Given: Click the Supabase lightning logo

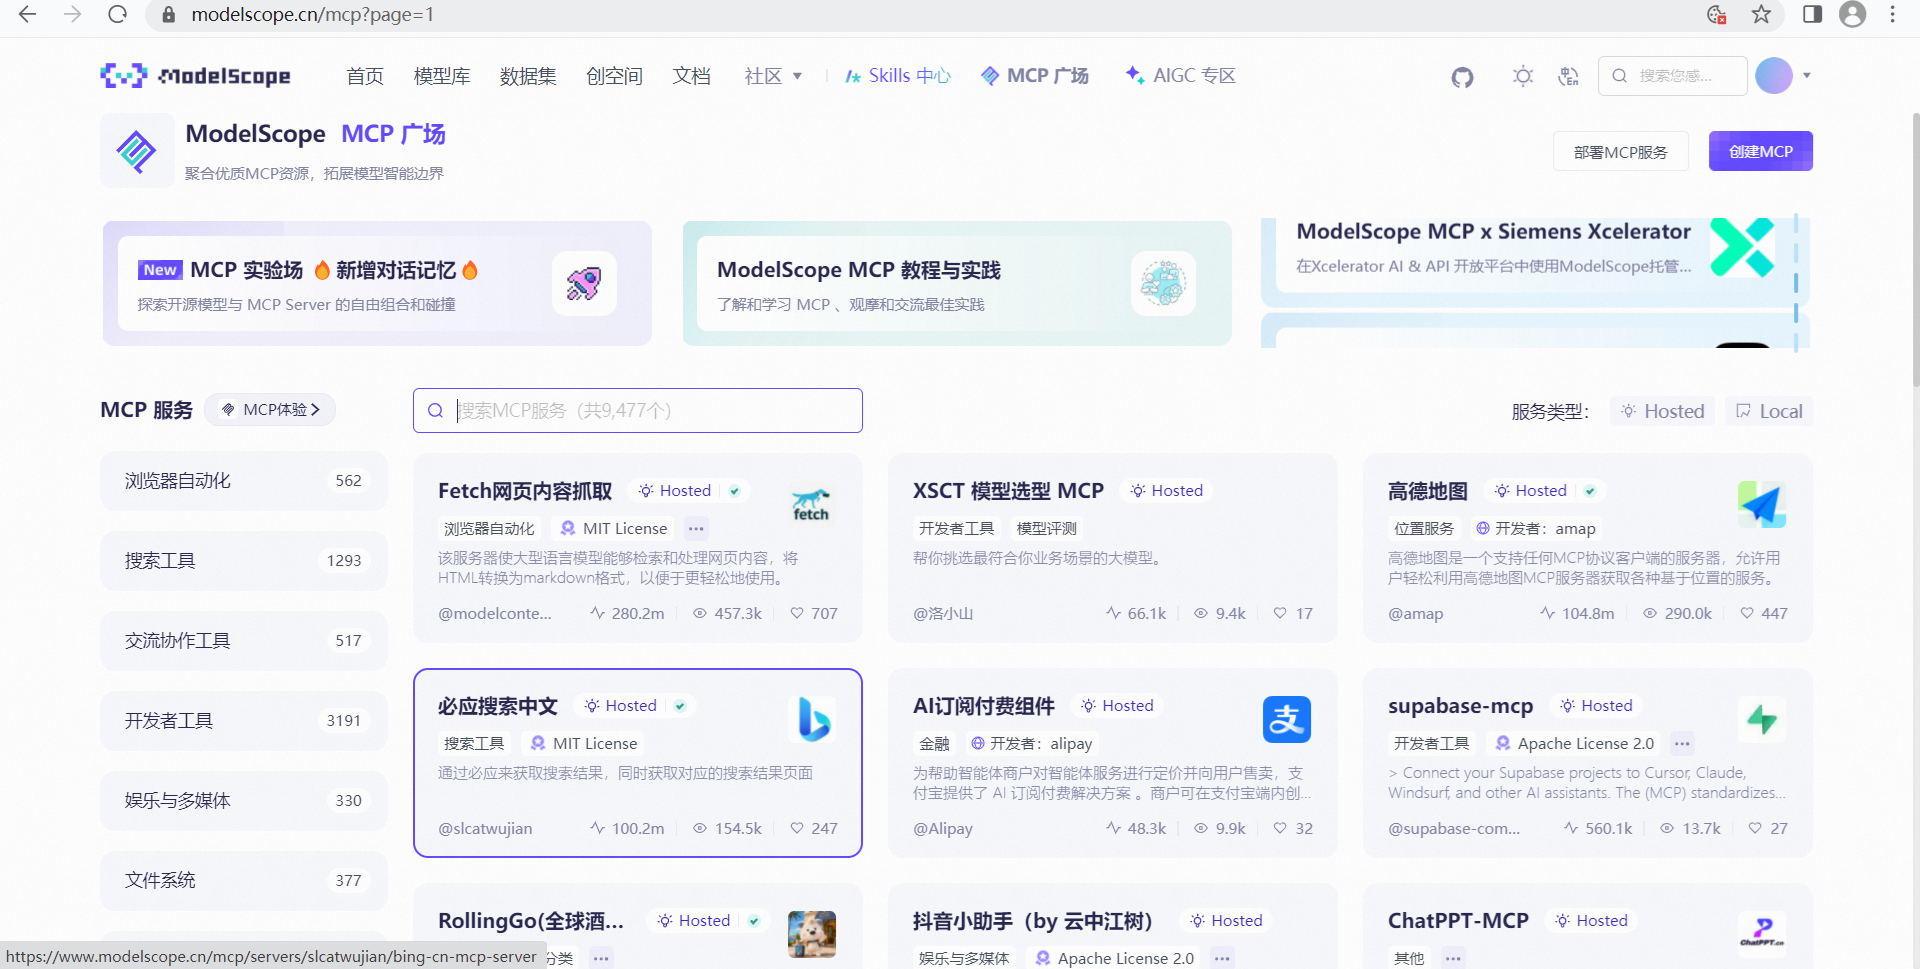Looking at the screenshot, I should click(x=1761, y=720).
